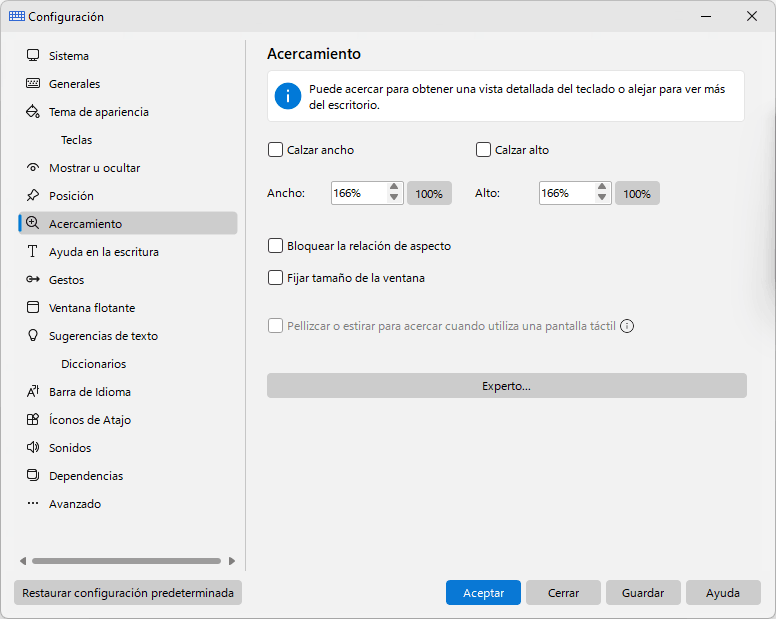Click the Avanzado ellipsis icon
The width and height of the screenshot is (776, 619).
(33, 503)
